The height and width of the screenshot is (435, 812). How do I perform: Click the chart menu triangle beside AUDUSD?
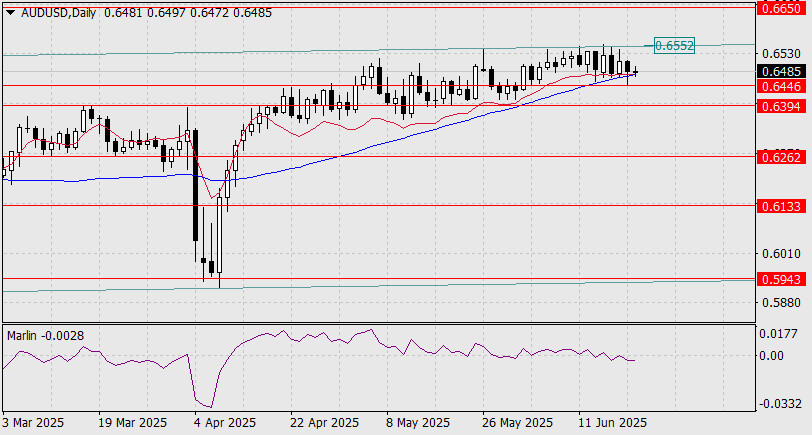coord(10,13)
